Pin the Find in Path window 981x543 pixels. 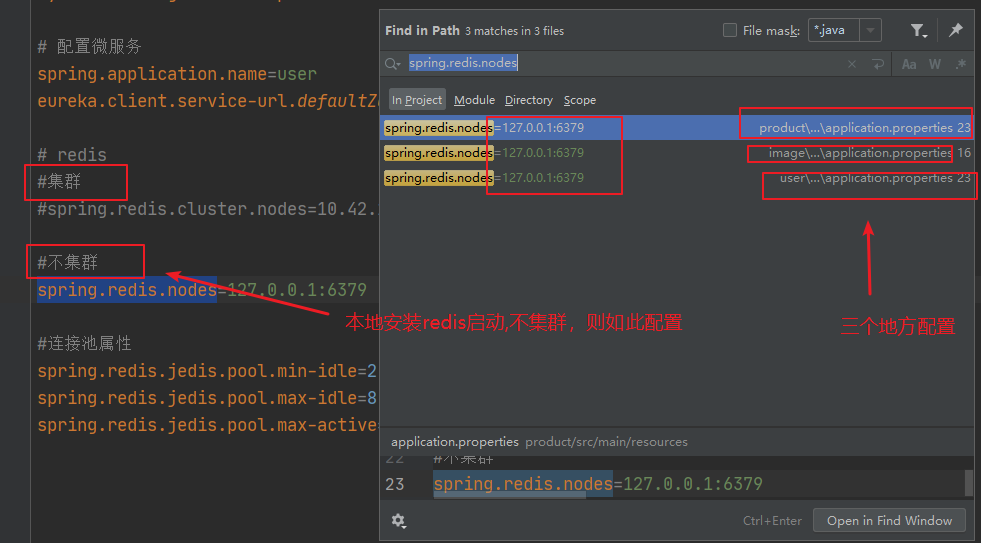(x=955, y=29)
